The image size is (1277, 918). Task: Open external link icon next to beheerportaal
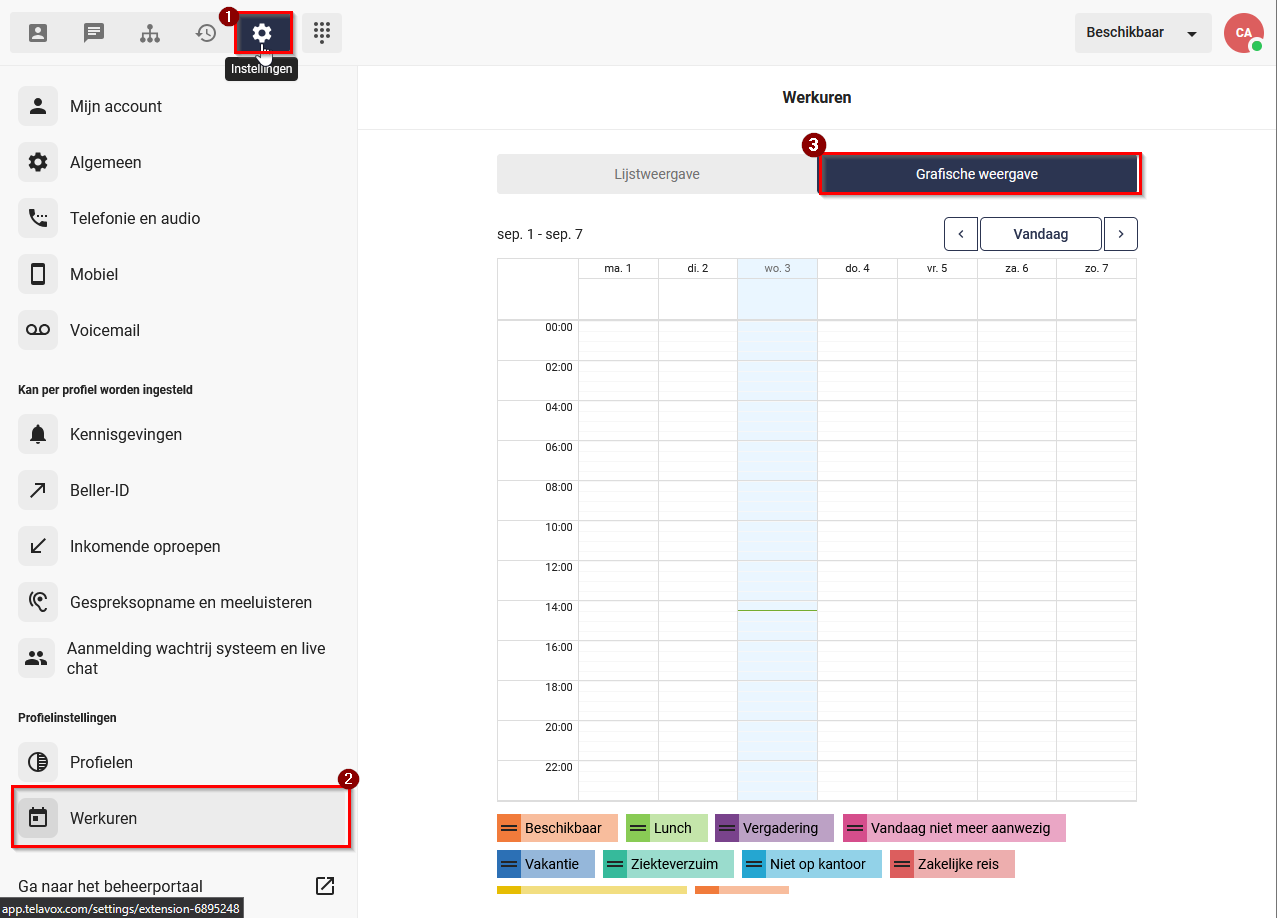pos(325,886)
